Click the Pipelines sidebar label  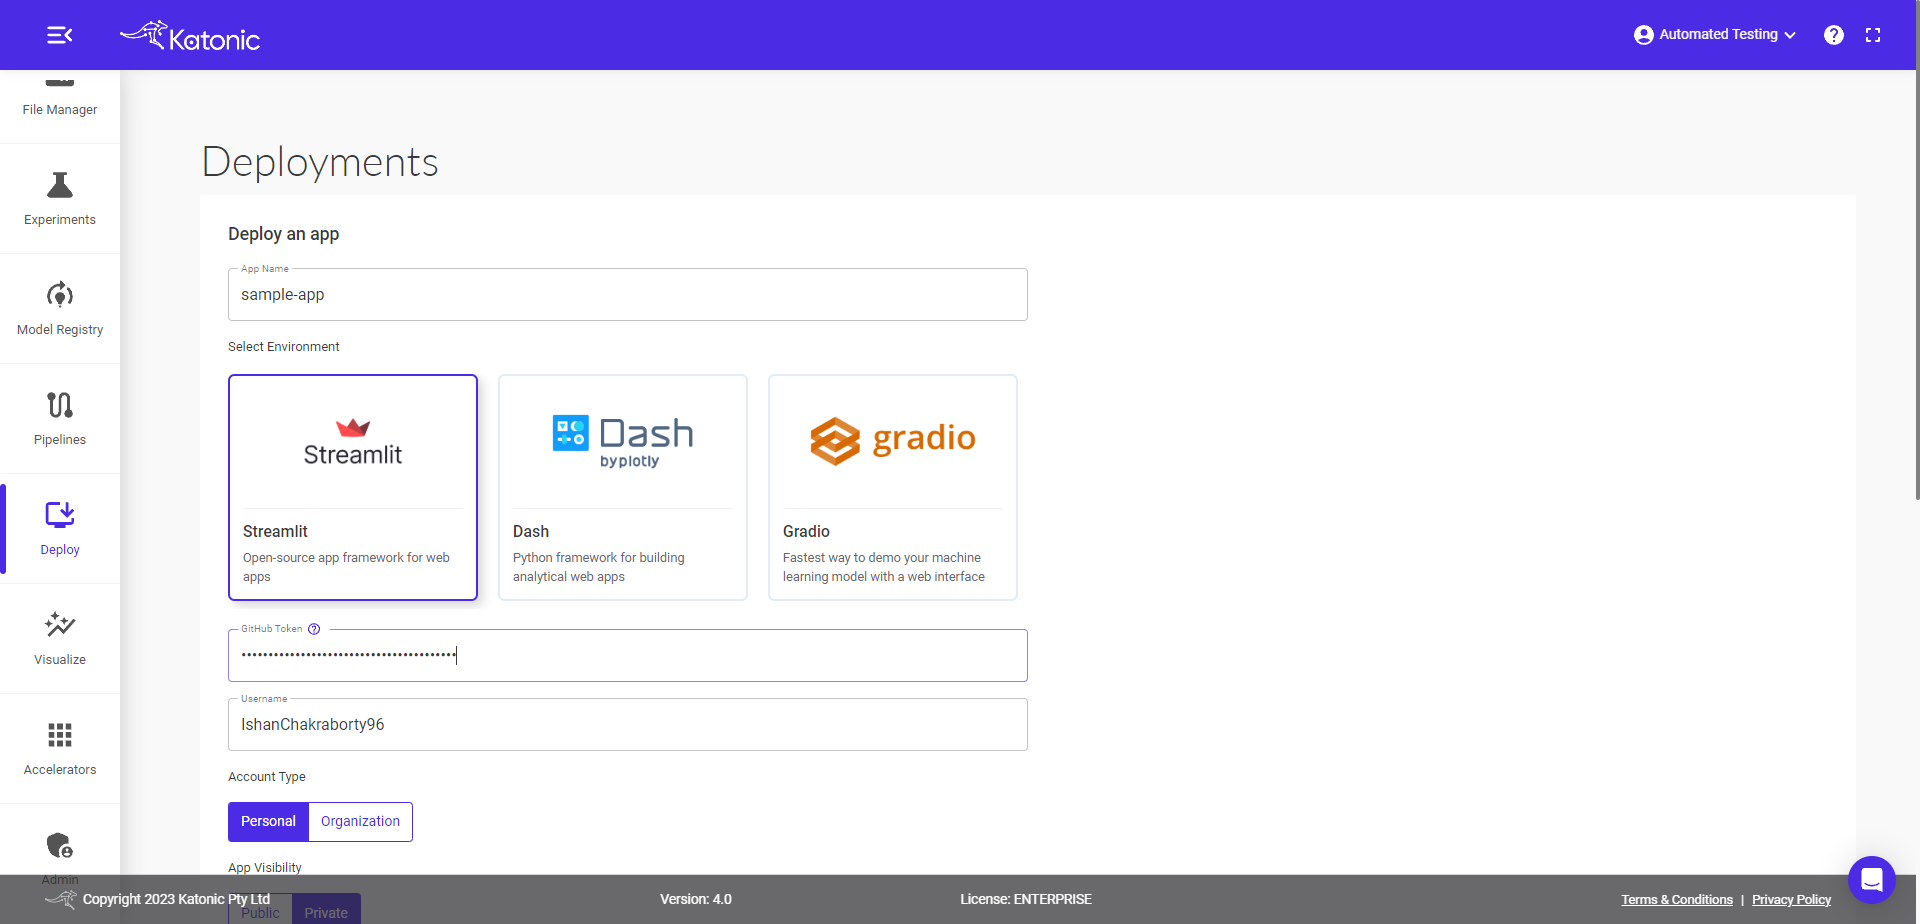[x=60, y=440]
